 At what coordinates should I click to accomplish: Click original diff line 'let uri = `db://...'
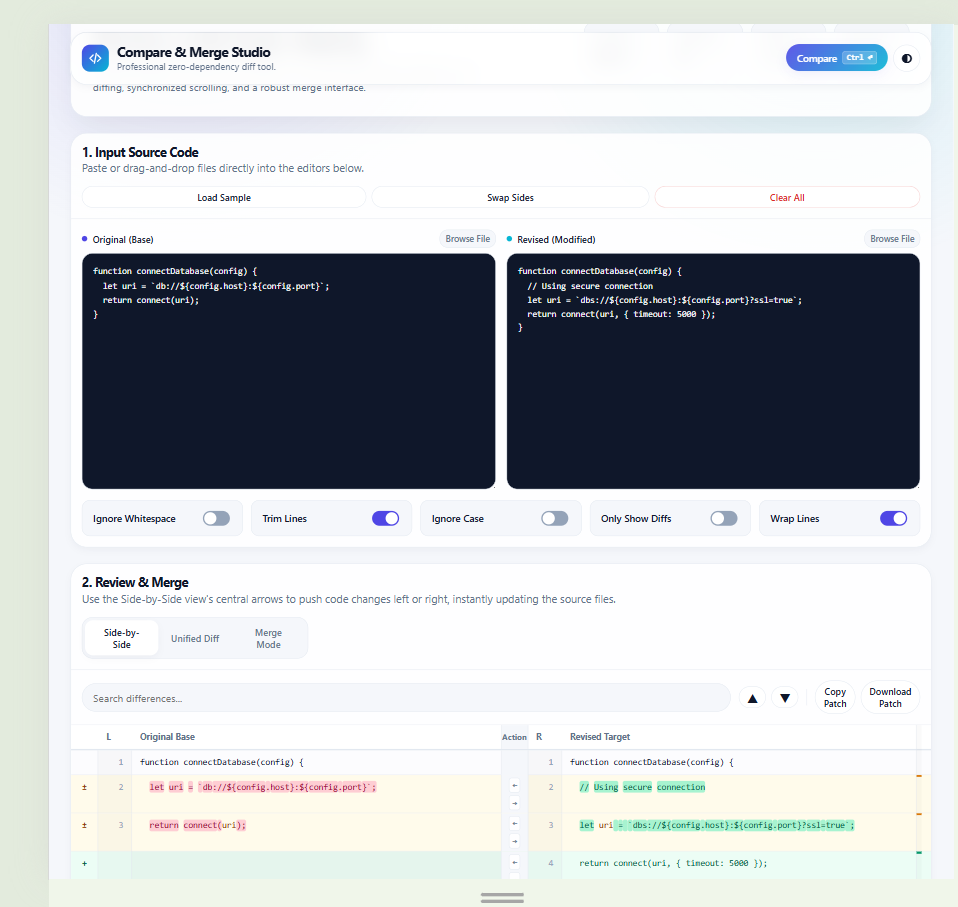coord(263,787)
